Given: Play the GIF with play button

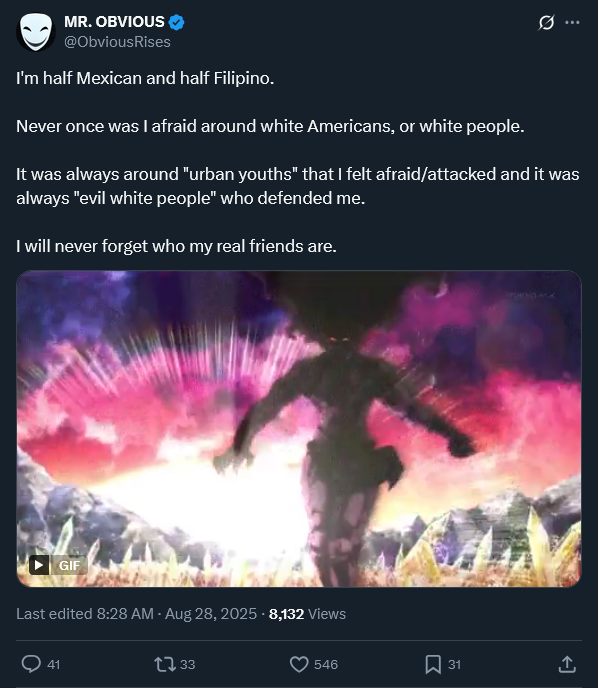Looking at the screenshot, I should click(x=39, y=565).
